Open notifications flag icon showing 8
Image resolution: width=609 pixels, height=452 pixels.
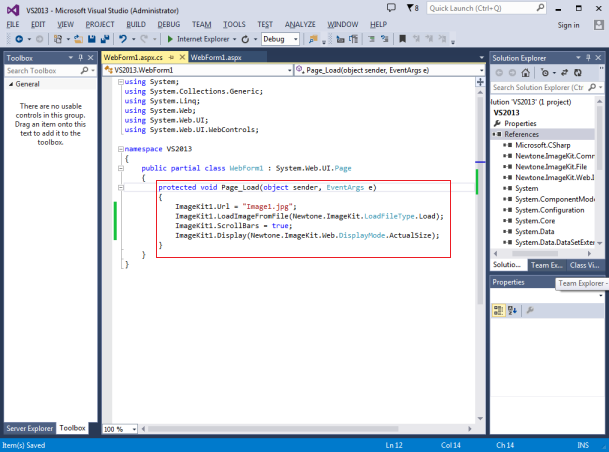(412, 8)
